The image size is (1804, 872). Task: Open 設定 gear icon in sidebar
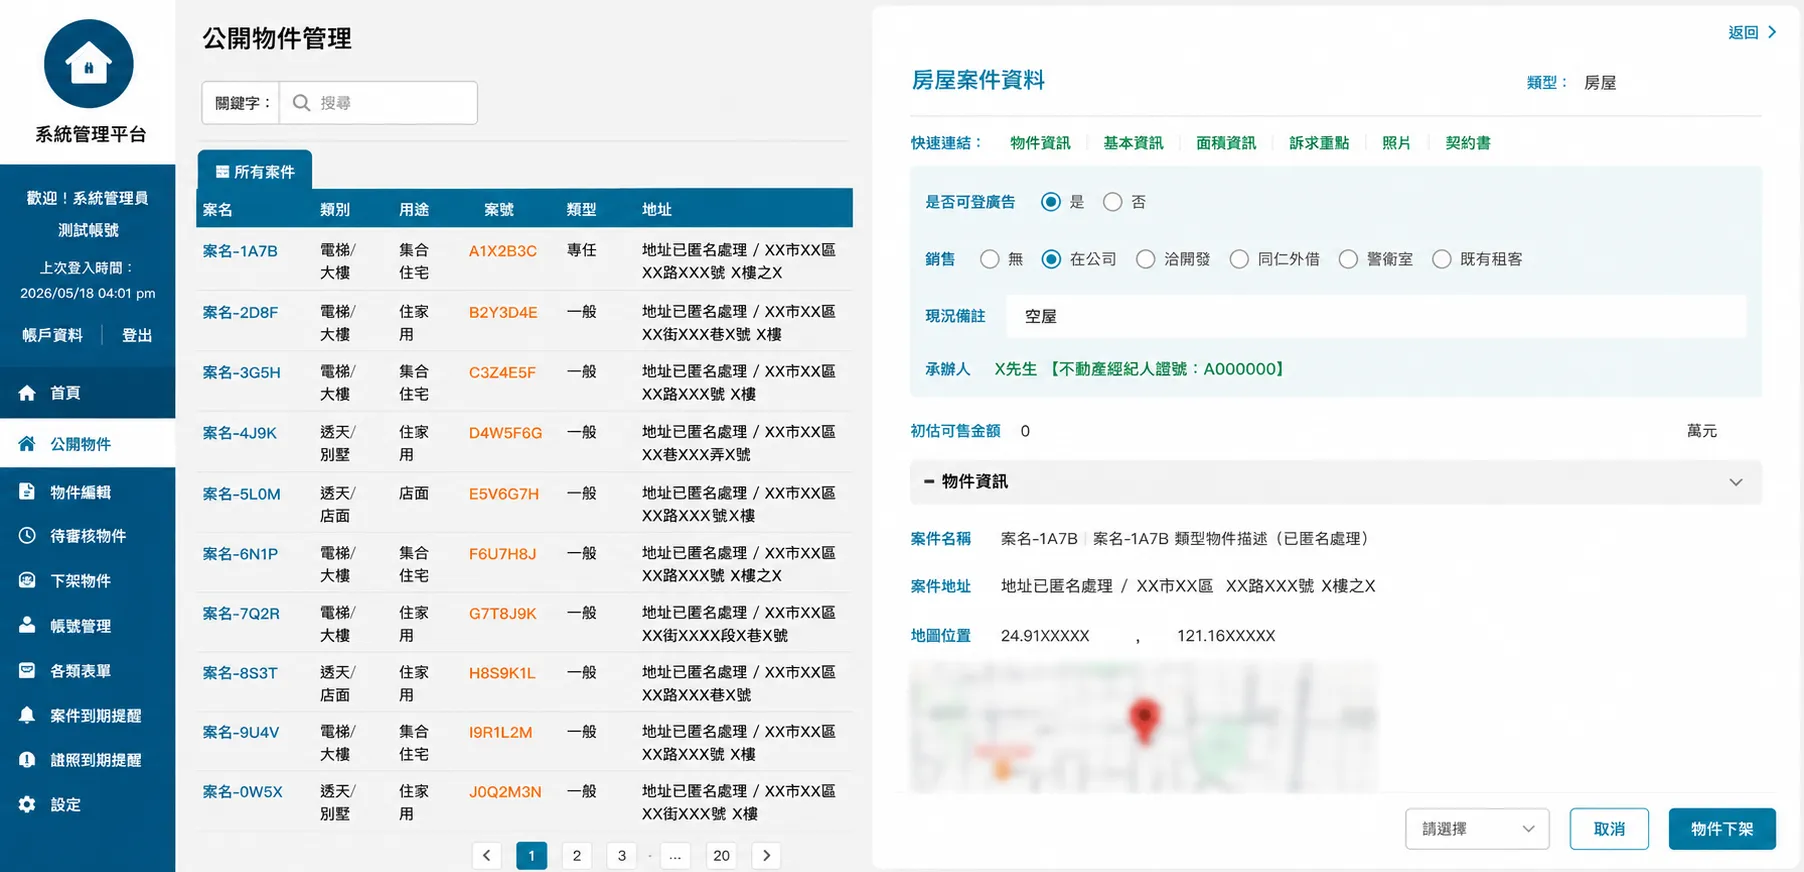(x=27, y=804)
